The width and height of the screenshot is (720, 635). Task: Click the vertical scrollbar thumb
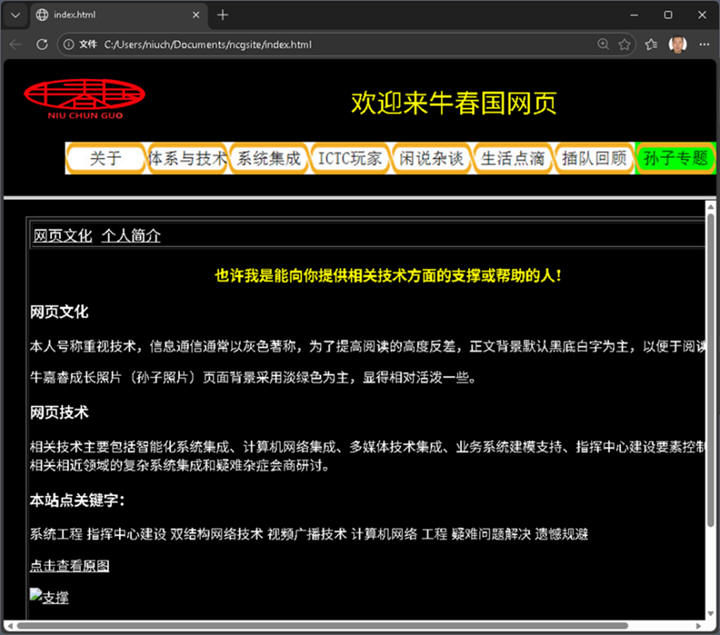tap(710, 370)
